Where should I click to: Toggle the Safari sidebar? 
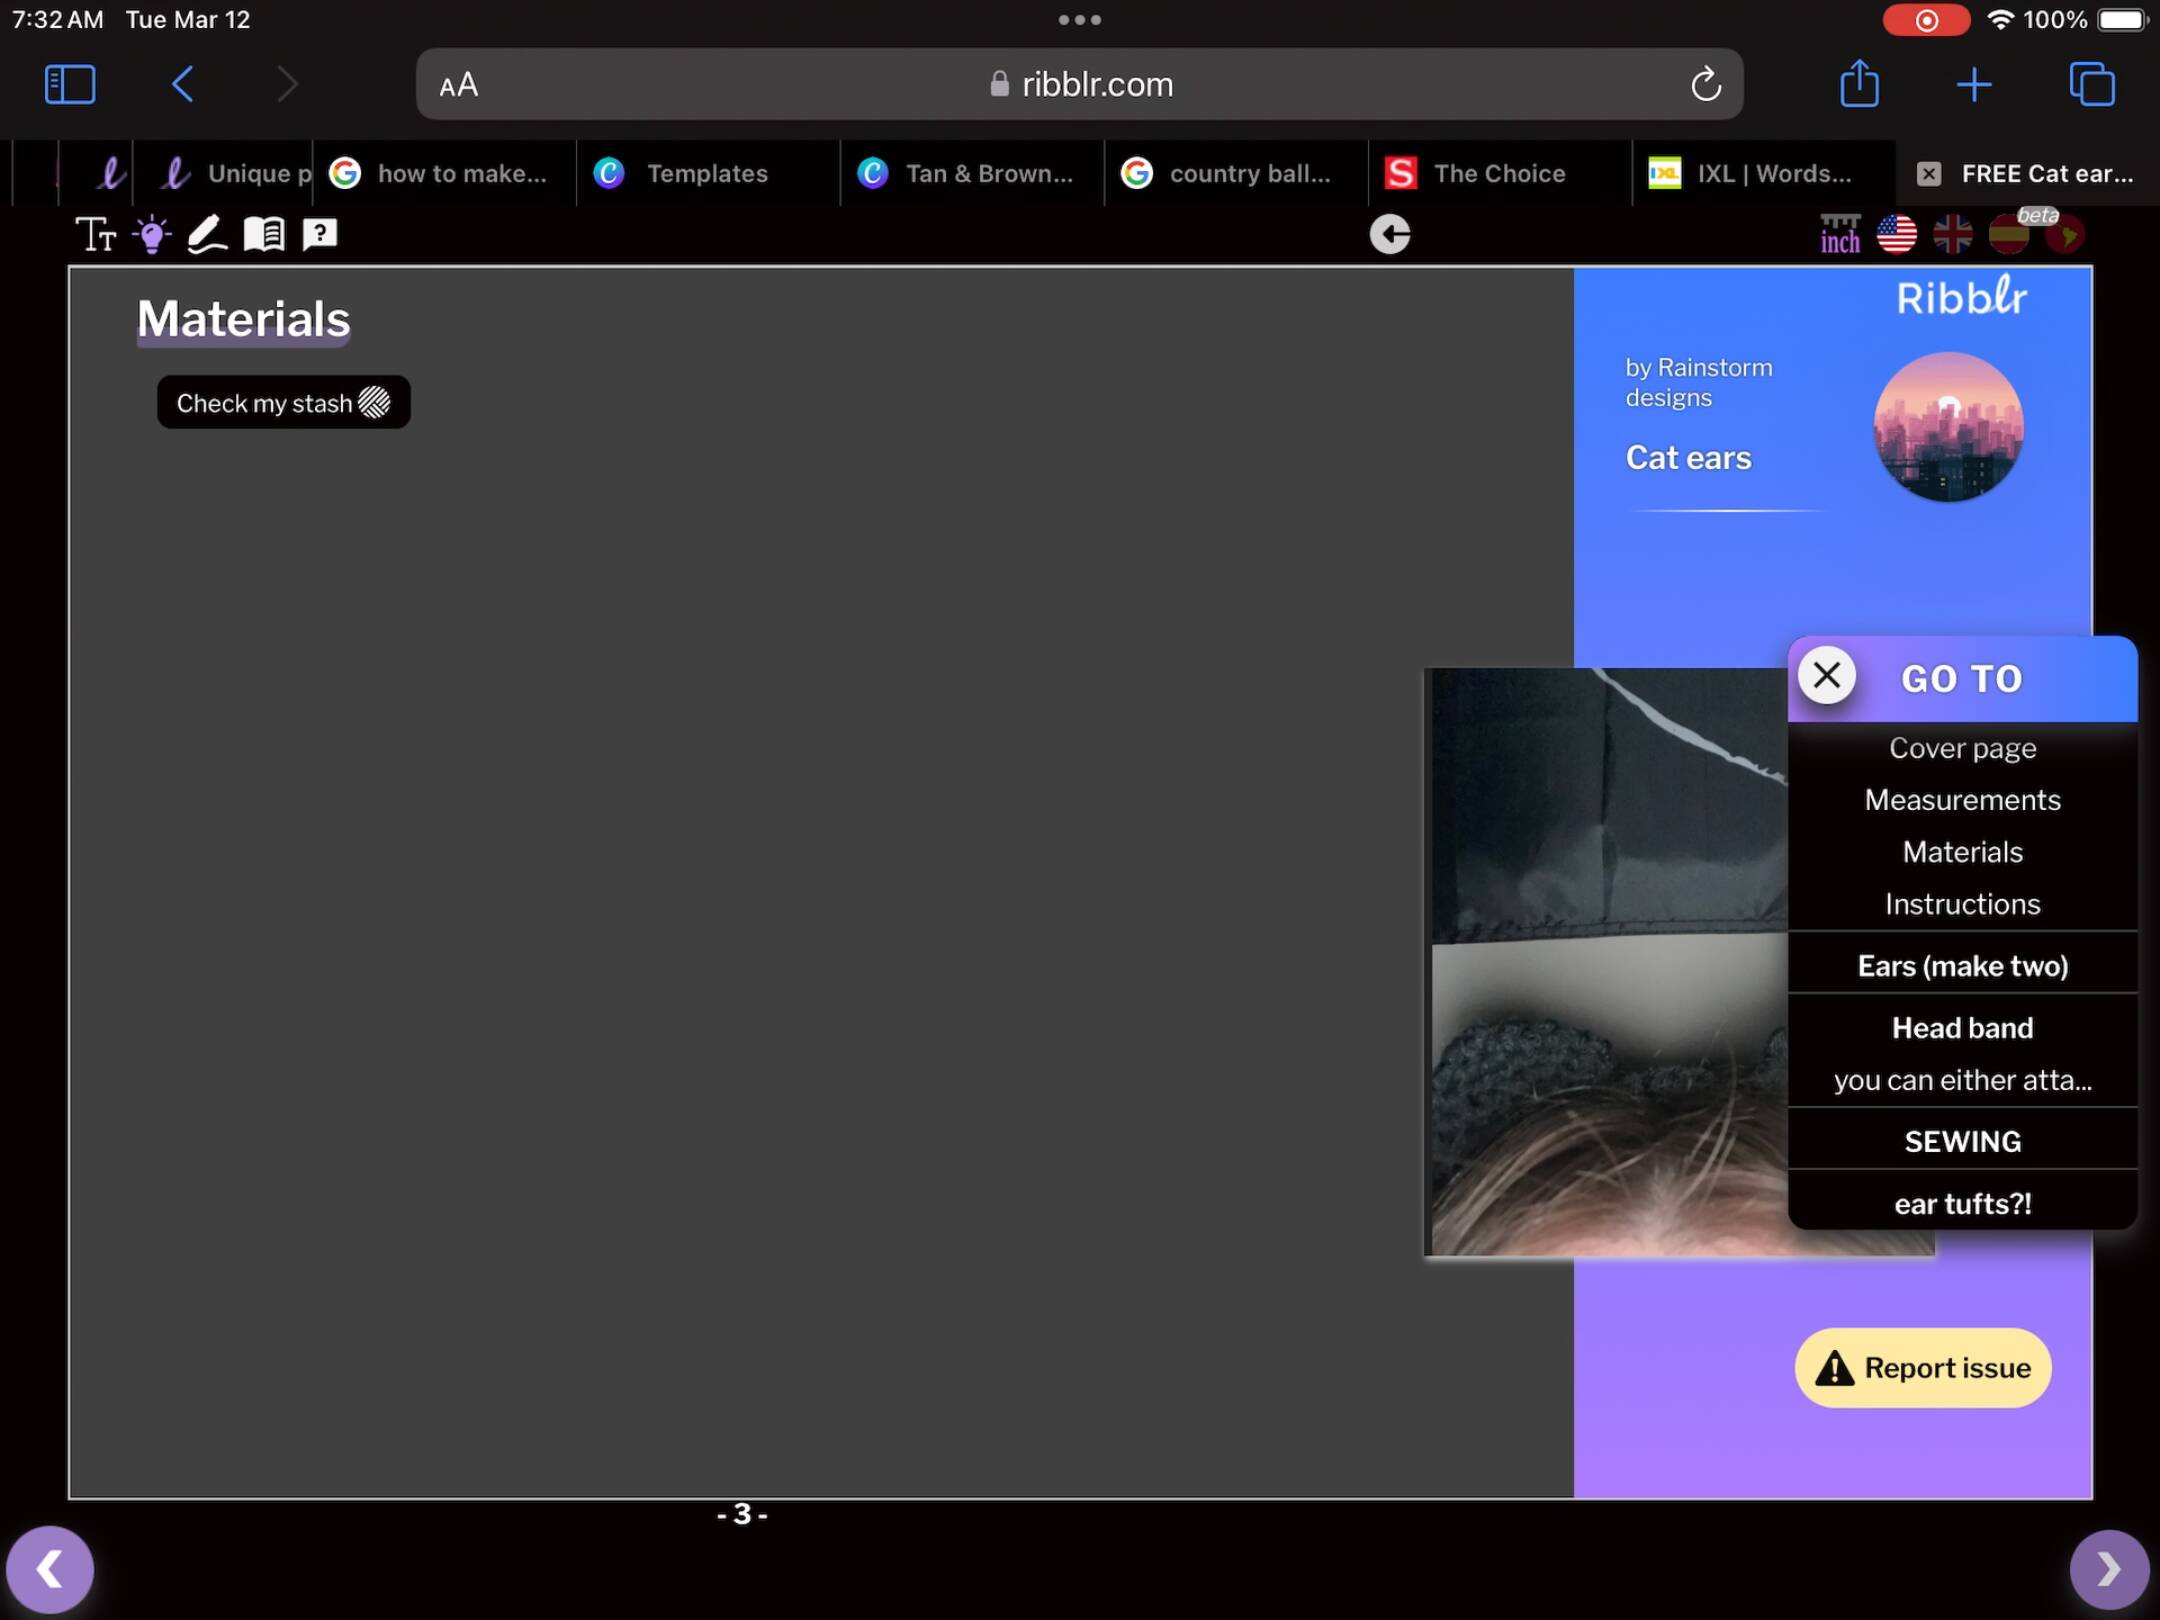(x=70, y=84)
